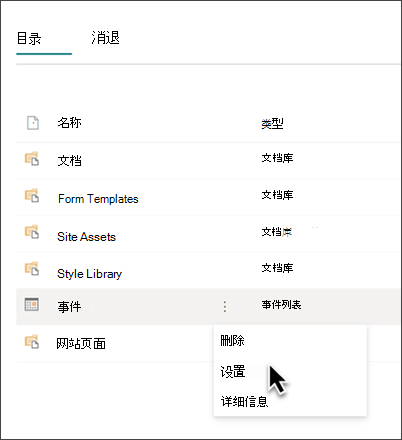
Task: Click the 文档库 type cell for Form Templates
Action: tap(277, 195)
